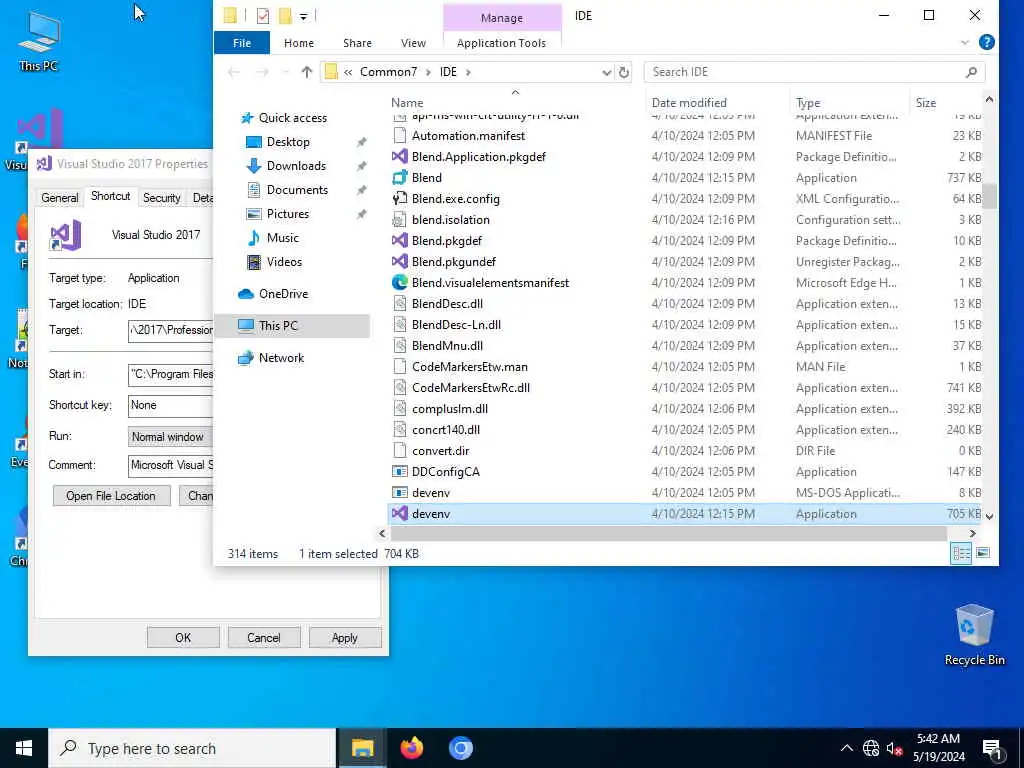Open the View ribbon tab
1024x768 pixels.
pyautogui.click(x=413, y=42)
